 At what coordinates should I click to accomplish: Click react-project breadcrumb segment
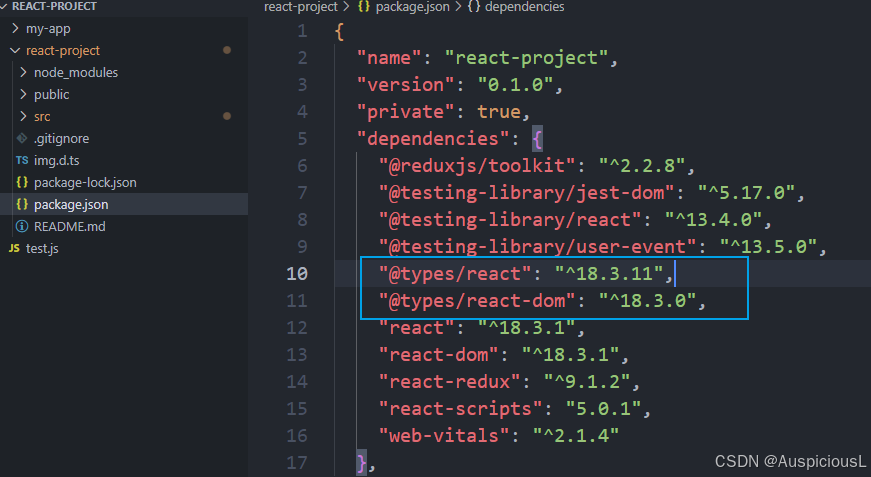click(301, 7)
